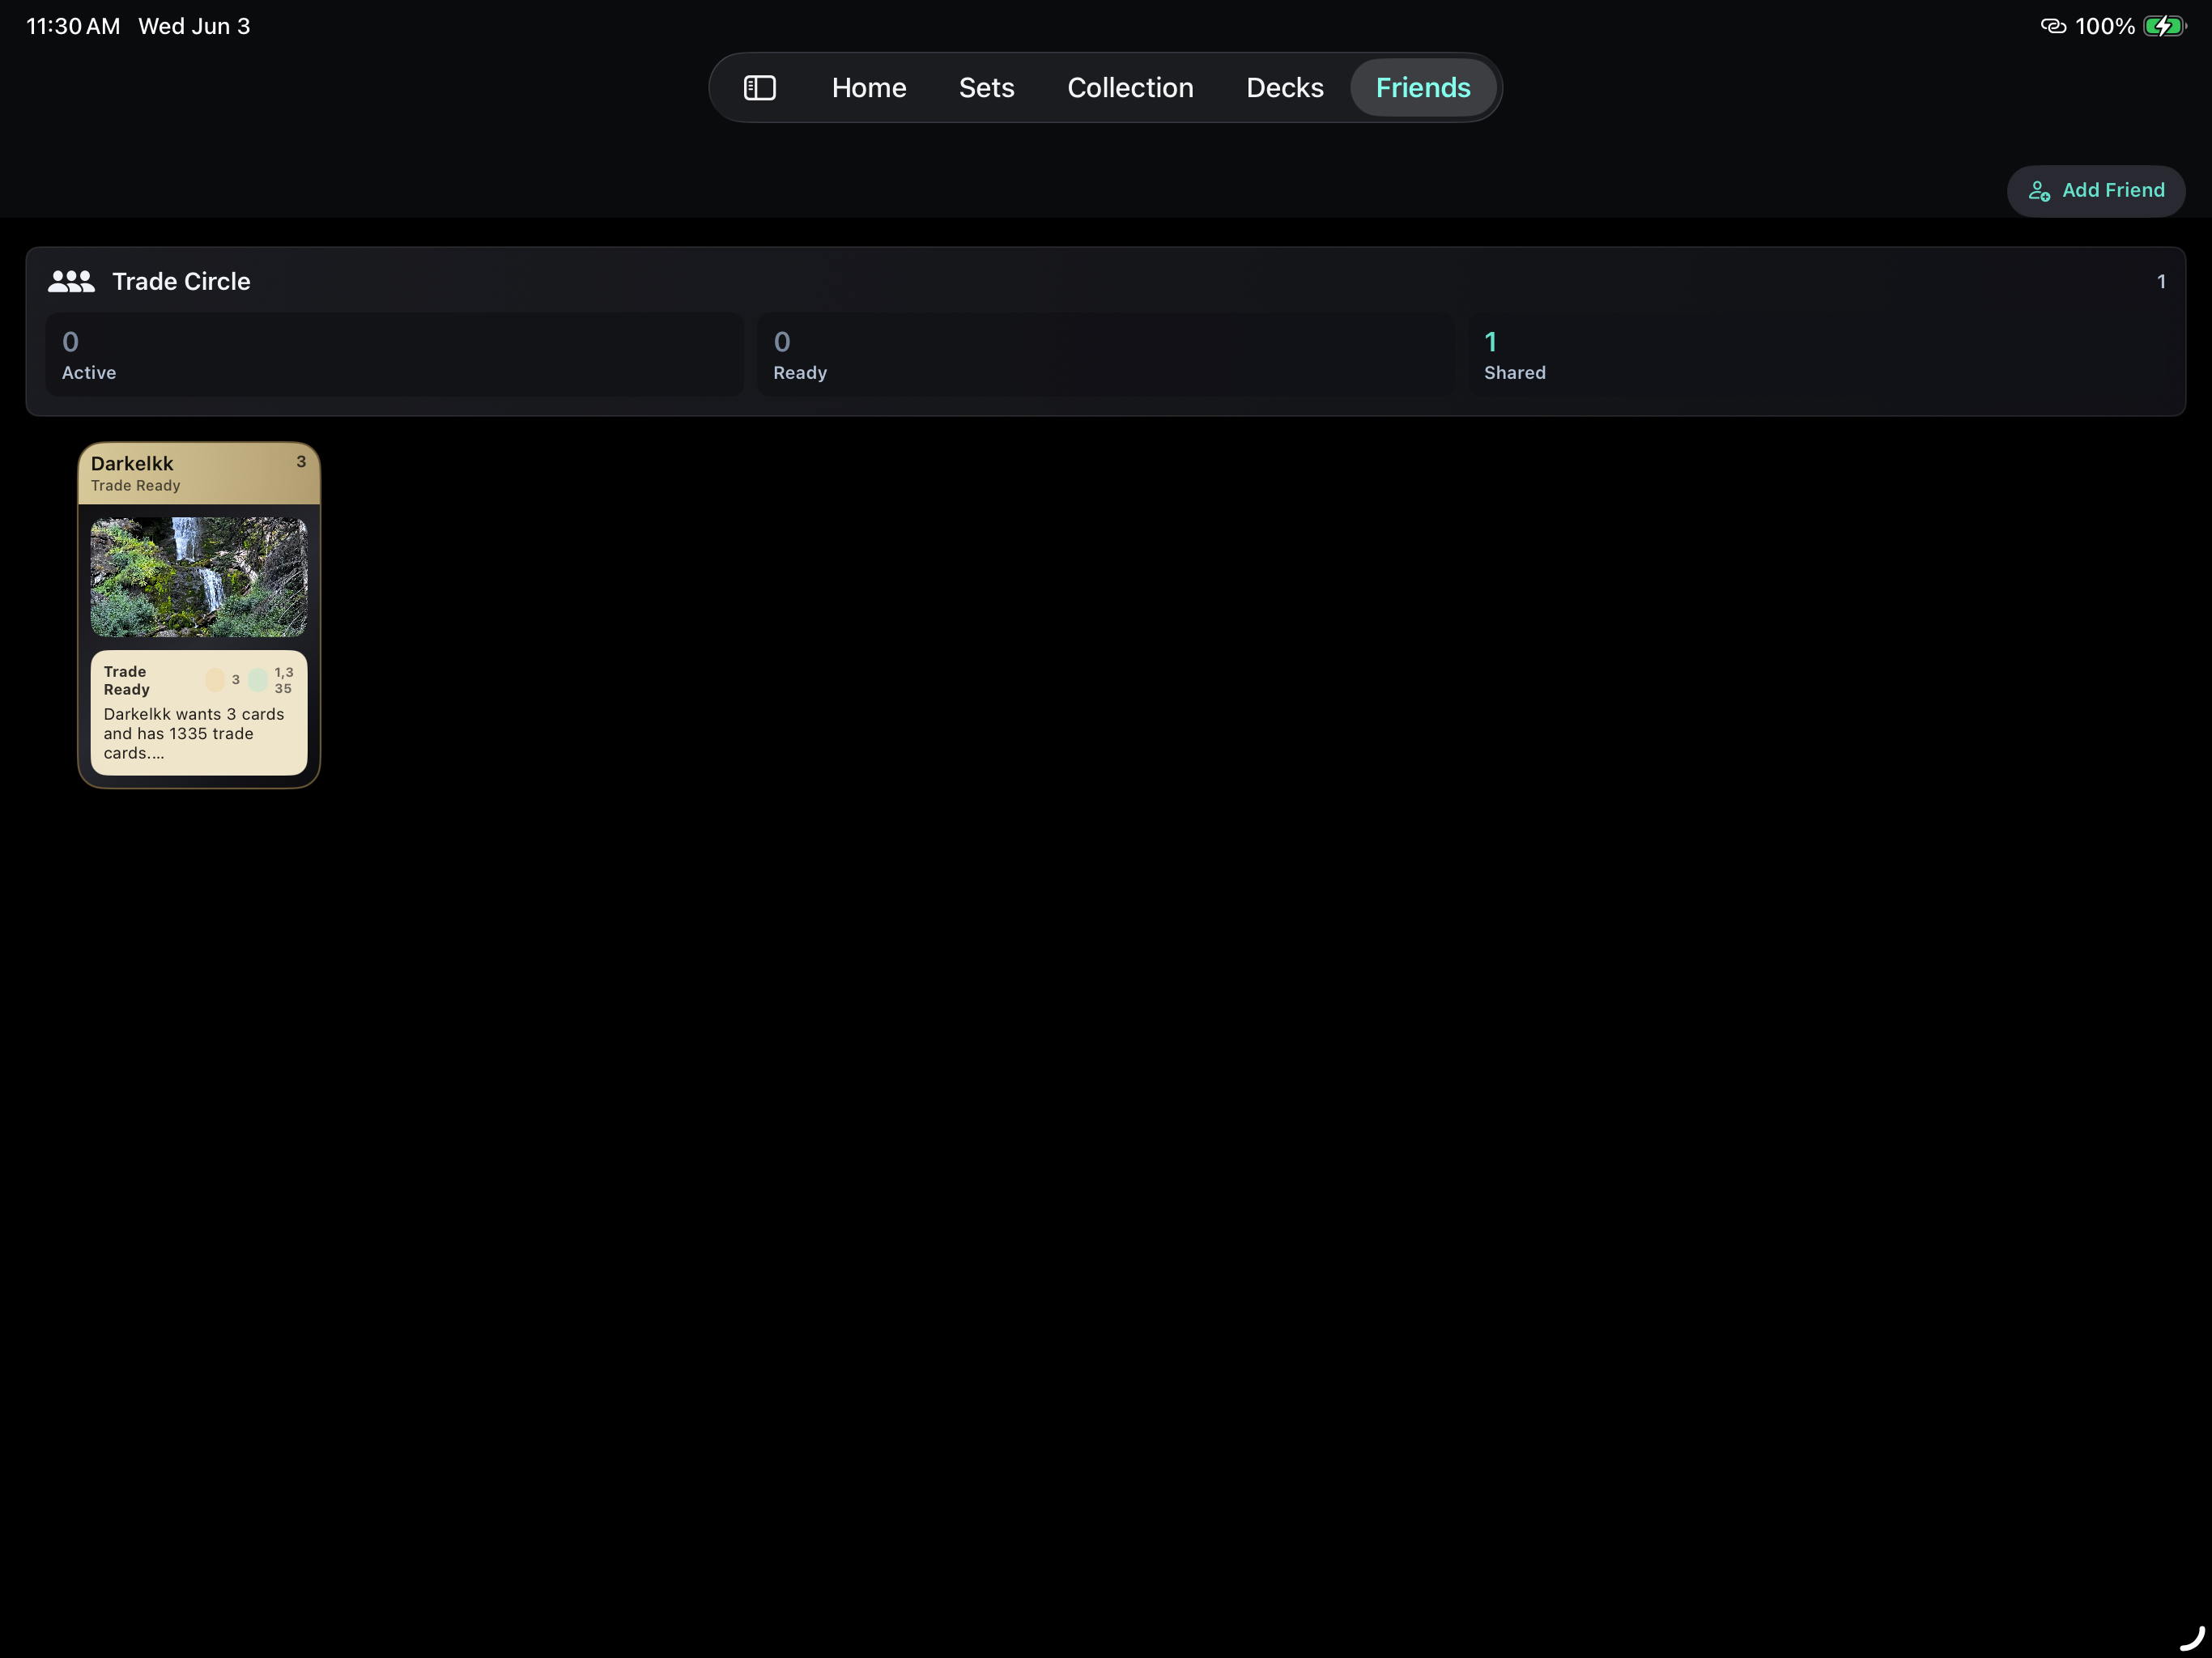Viewport: 2212px width, 1658px height.
Task: Click the Trade Circle group icon
Action: pos(71,282)
